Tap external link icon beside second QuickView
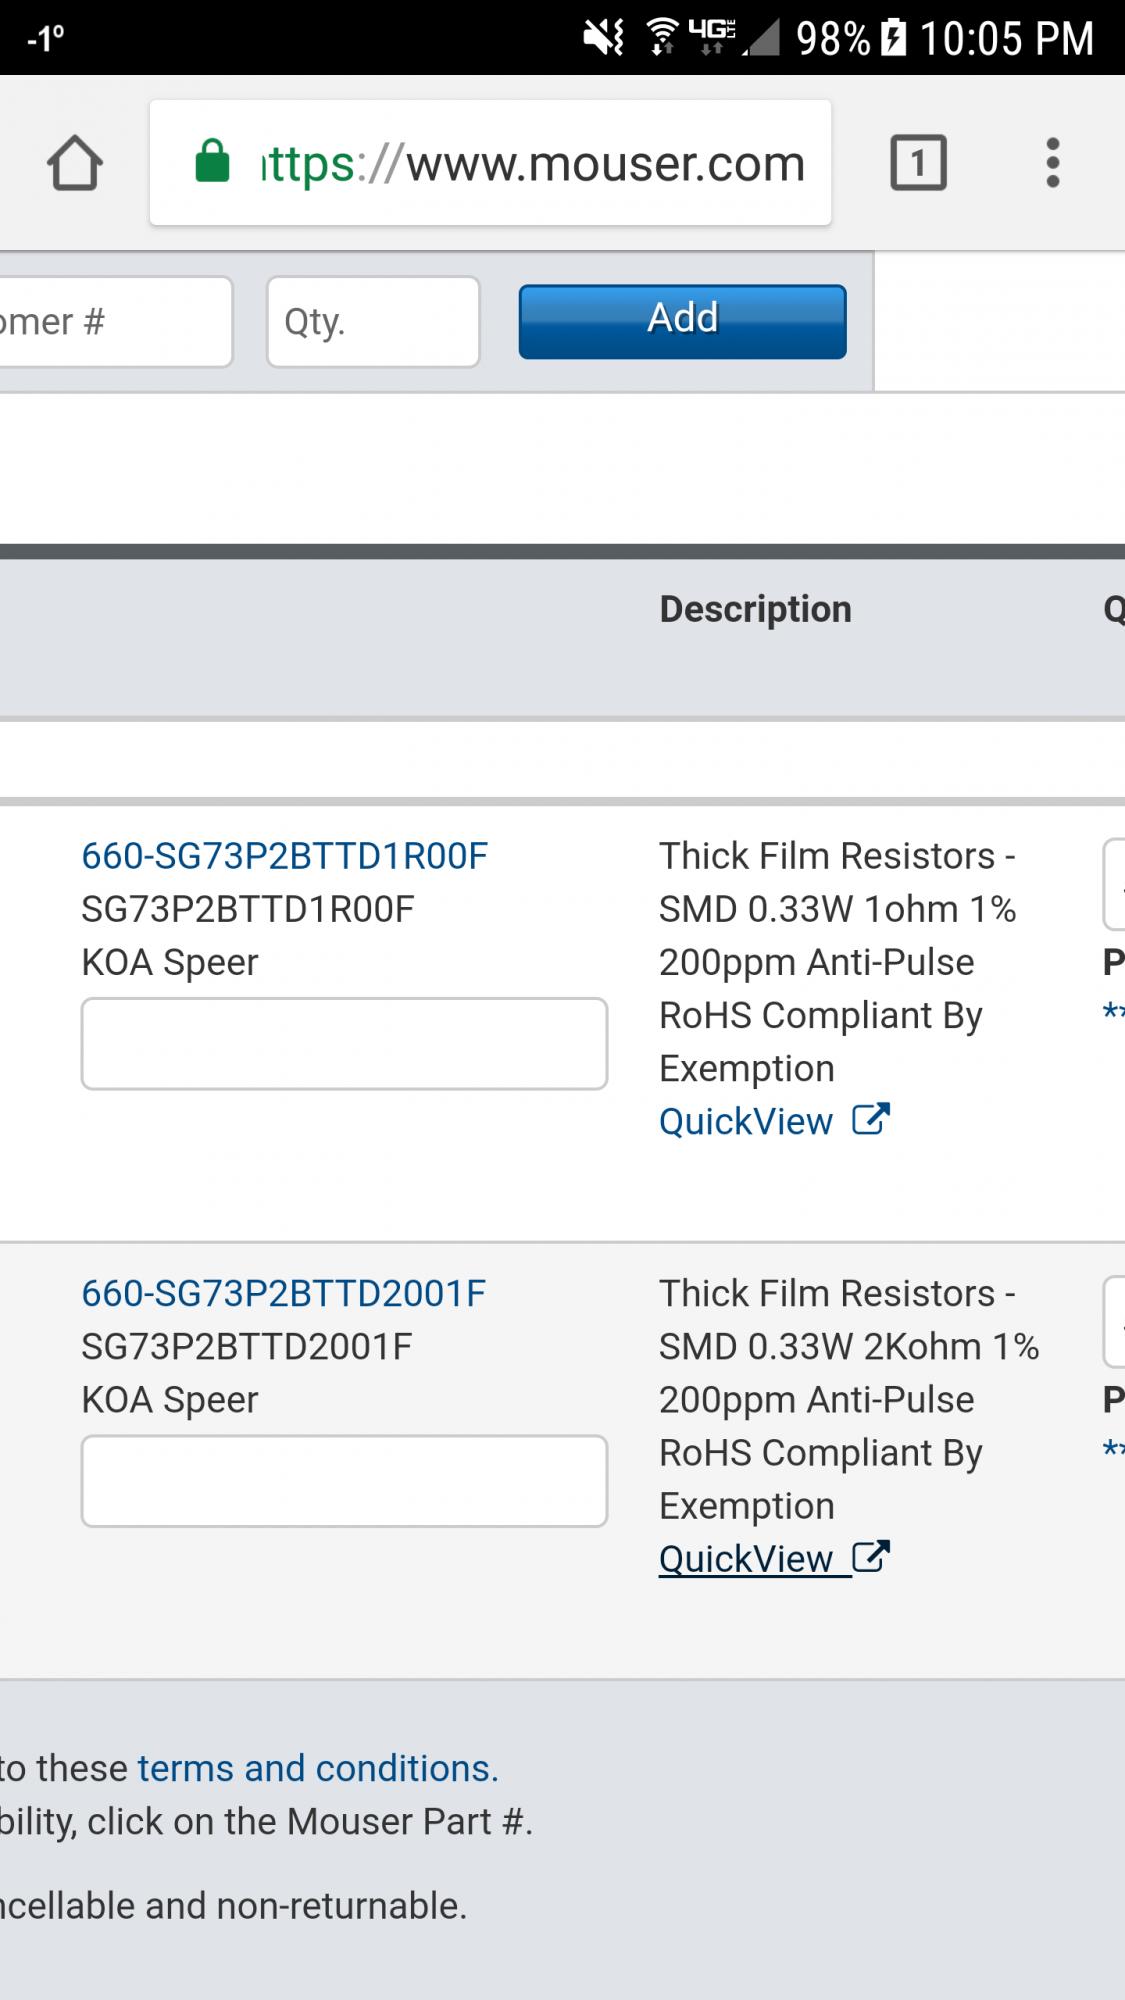Viewport: 1125px width, 2000px height. coord(871,1557)
